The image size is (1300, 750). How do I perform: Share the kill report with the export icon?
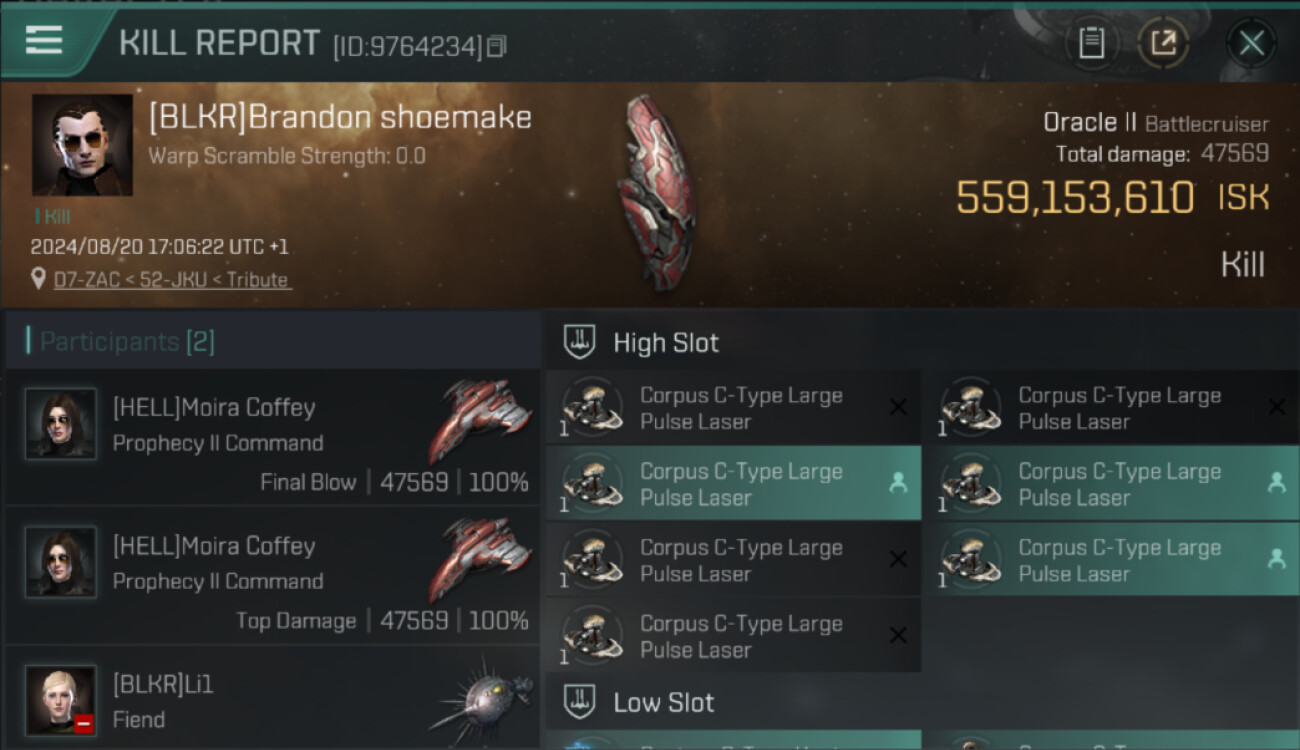click(1163, 43)
